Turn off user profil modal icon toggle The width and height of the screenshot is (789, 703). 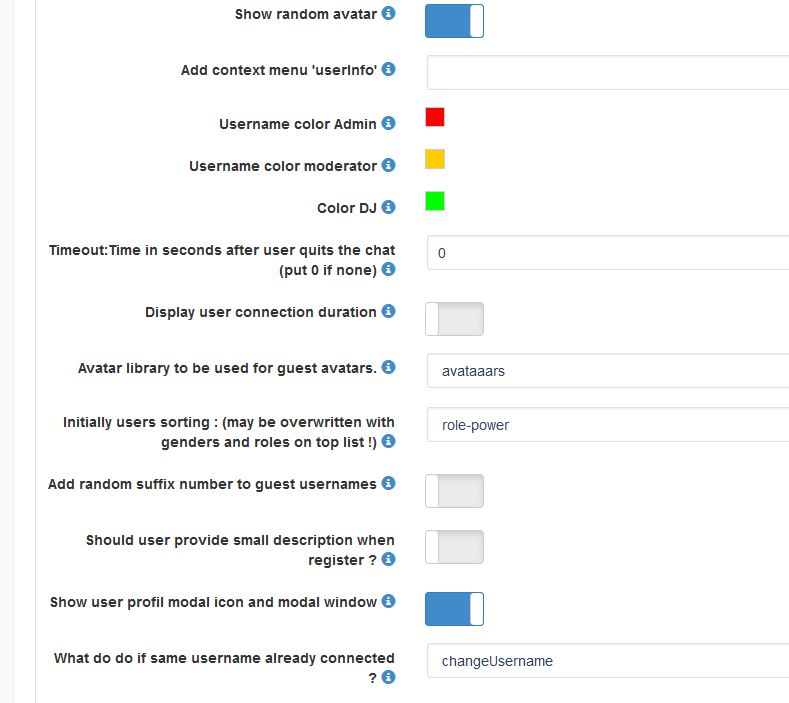pyautogui.click(x=454, y=609)
